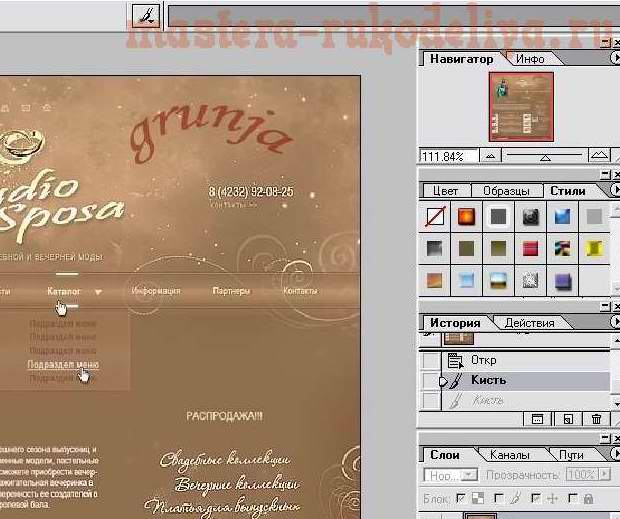Switch to the Образцы tab
620x519 pixels.
(506, 191)
